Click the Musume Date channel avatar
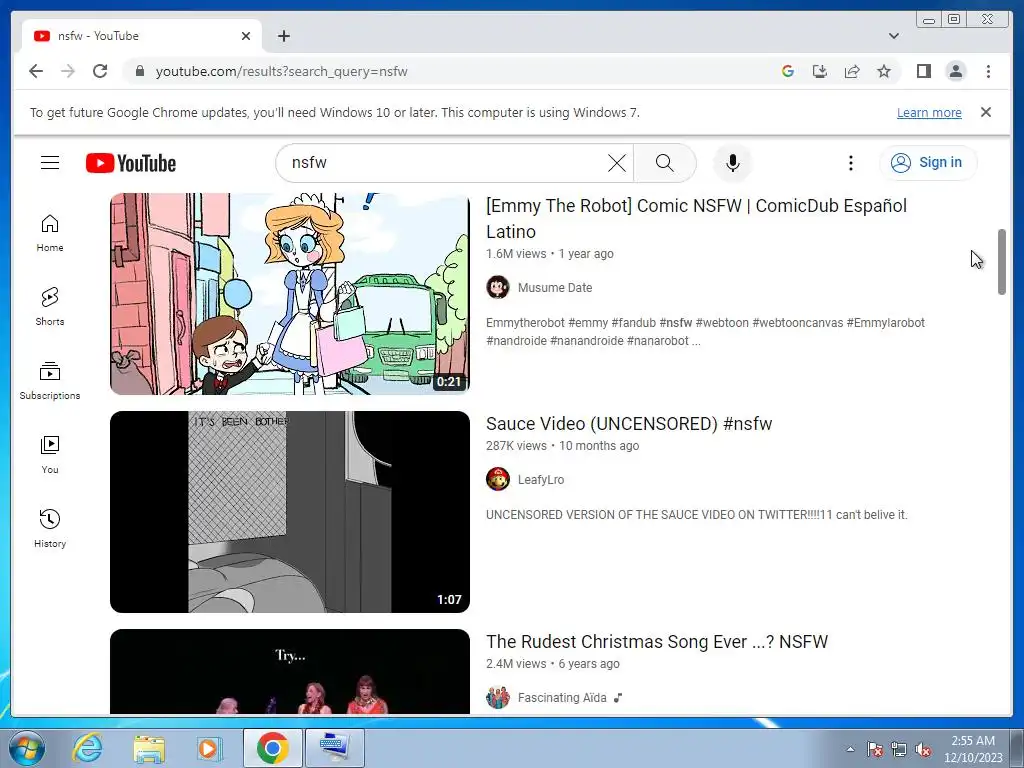1024x768 pixels. [498, 287]
